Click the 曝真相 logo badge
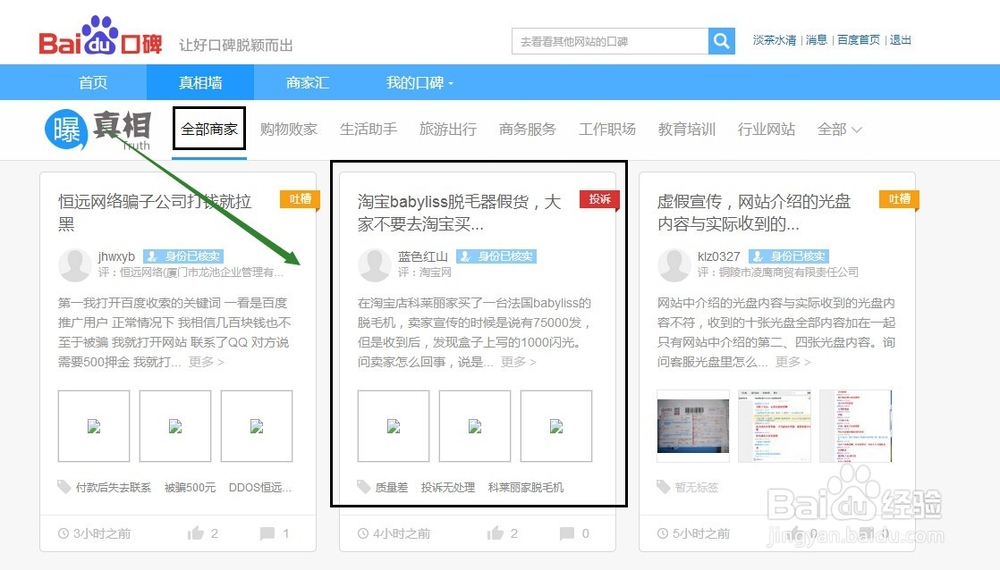This screenshot has width=1000, height=570. pos(98,129)
